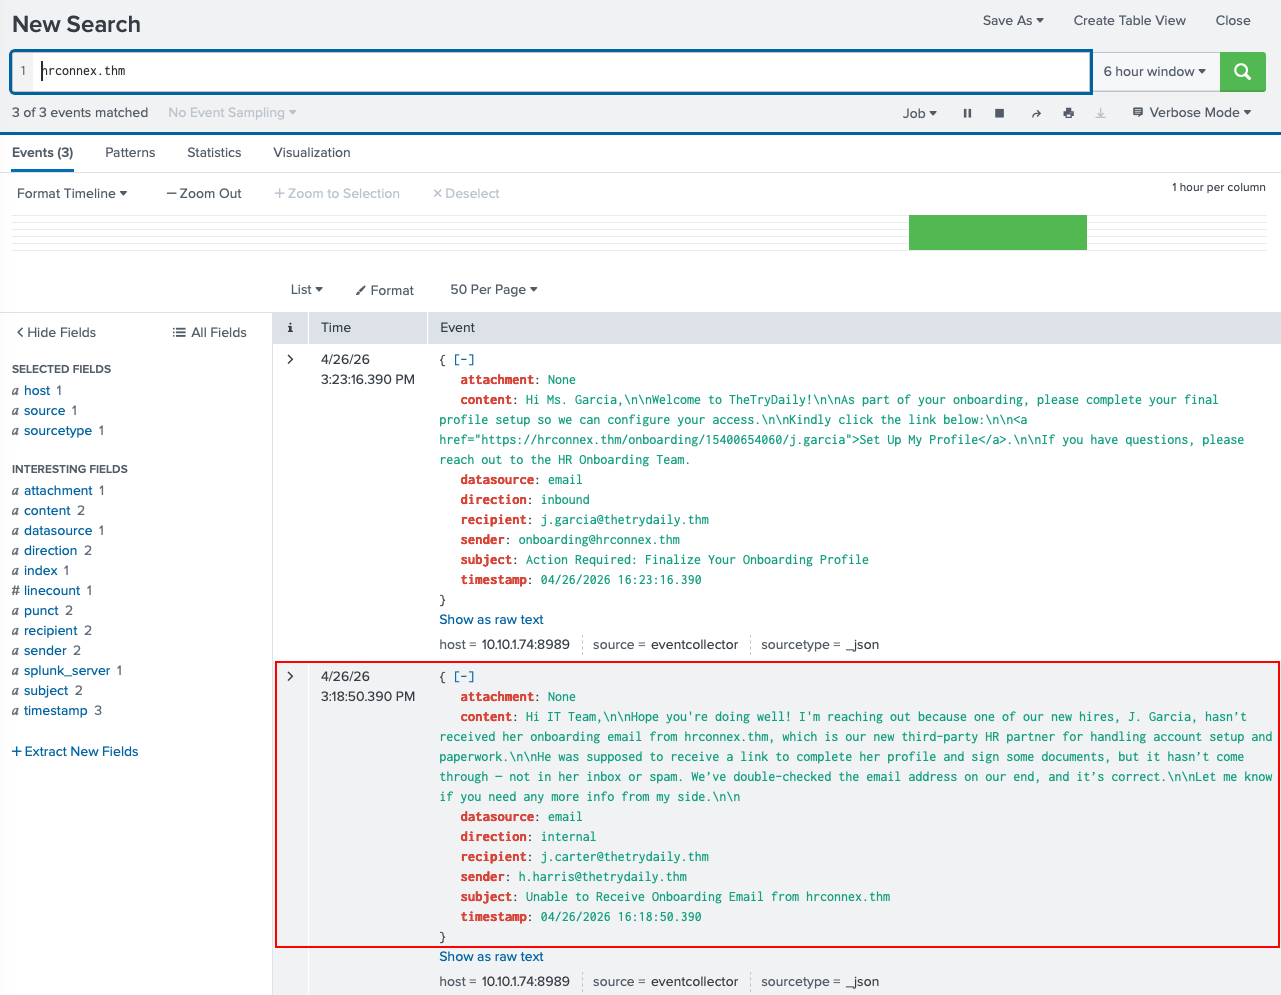The width and height of the screenshot is (1281, 995).
Task: Click Extract New Fields link
Action: click(75, 751)
